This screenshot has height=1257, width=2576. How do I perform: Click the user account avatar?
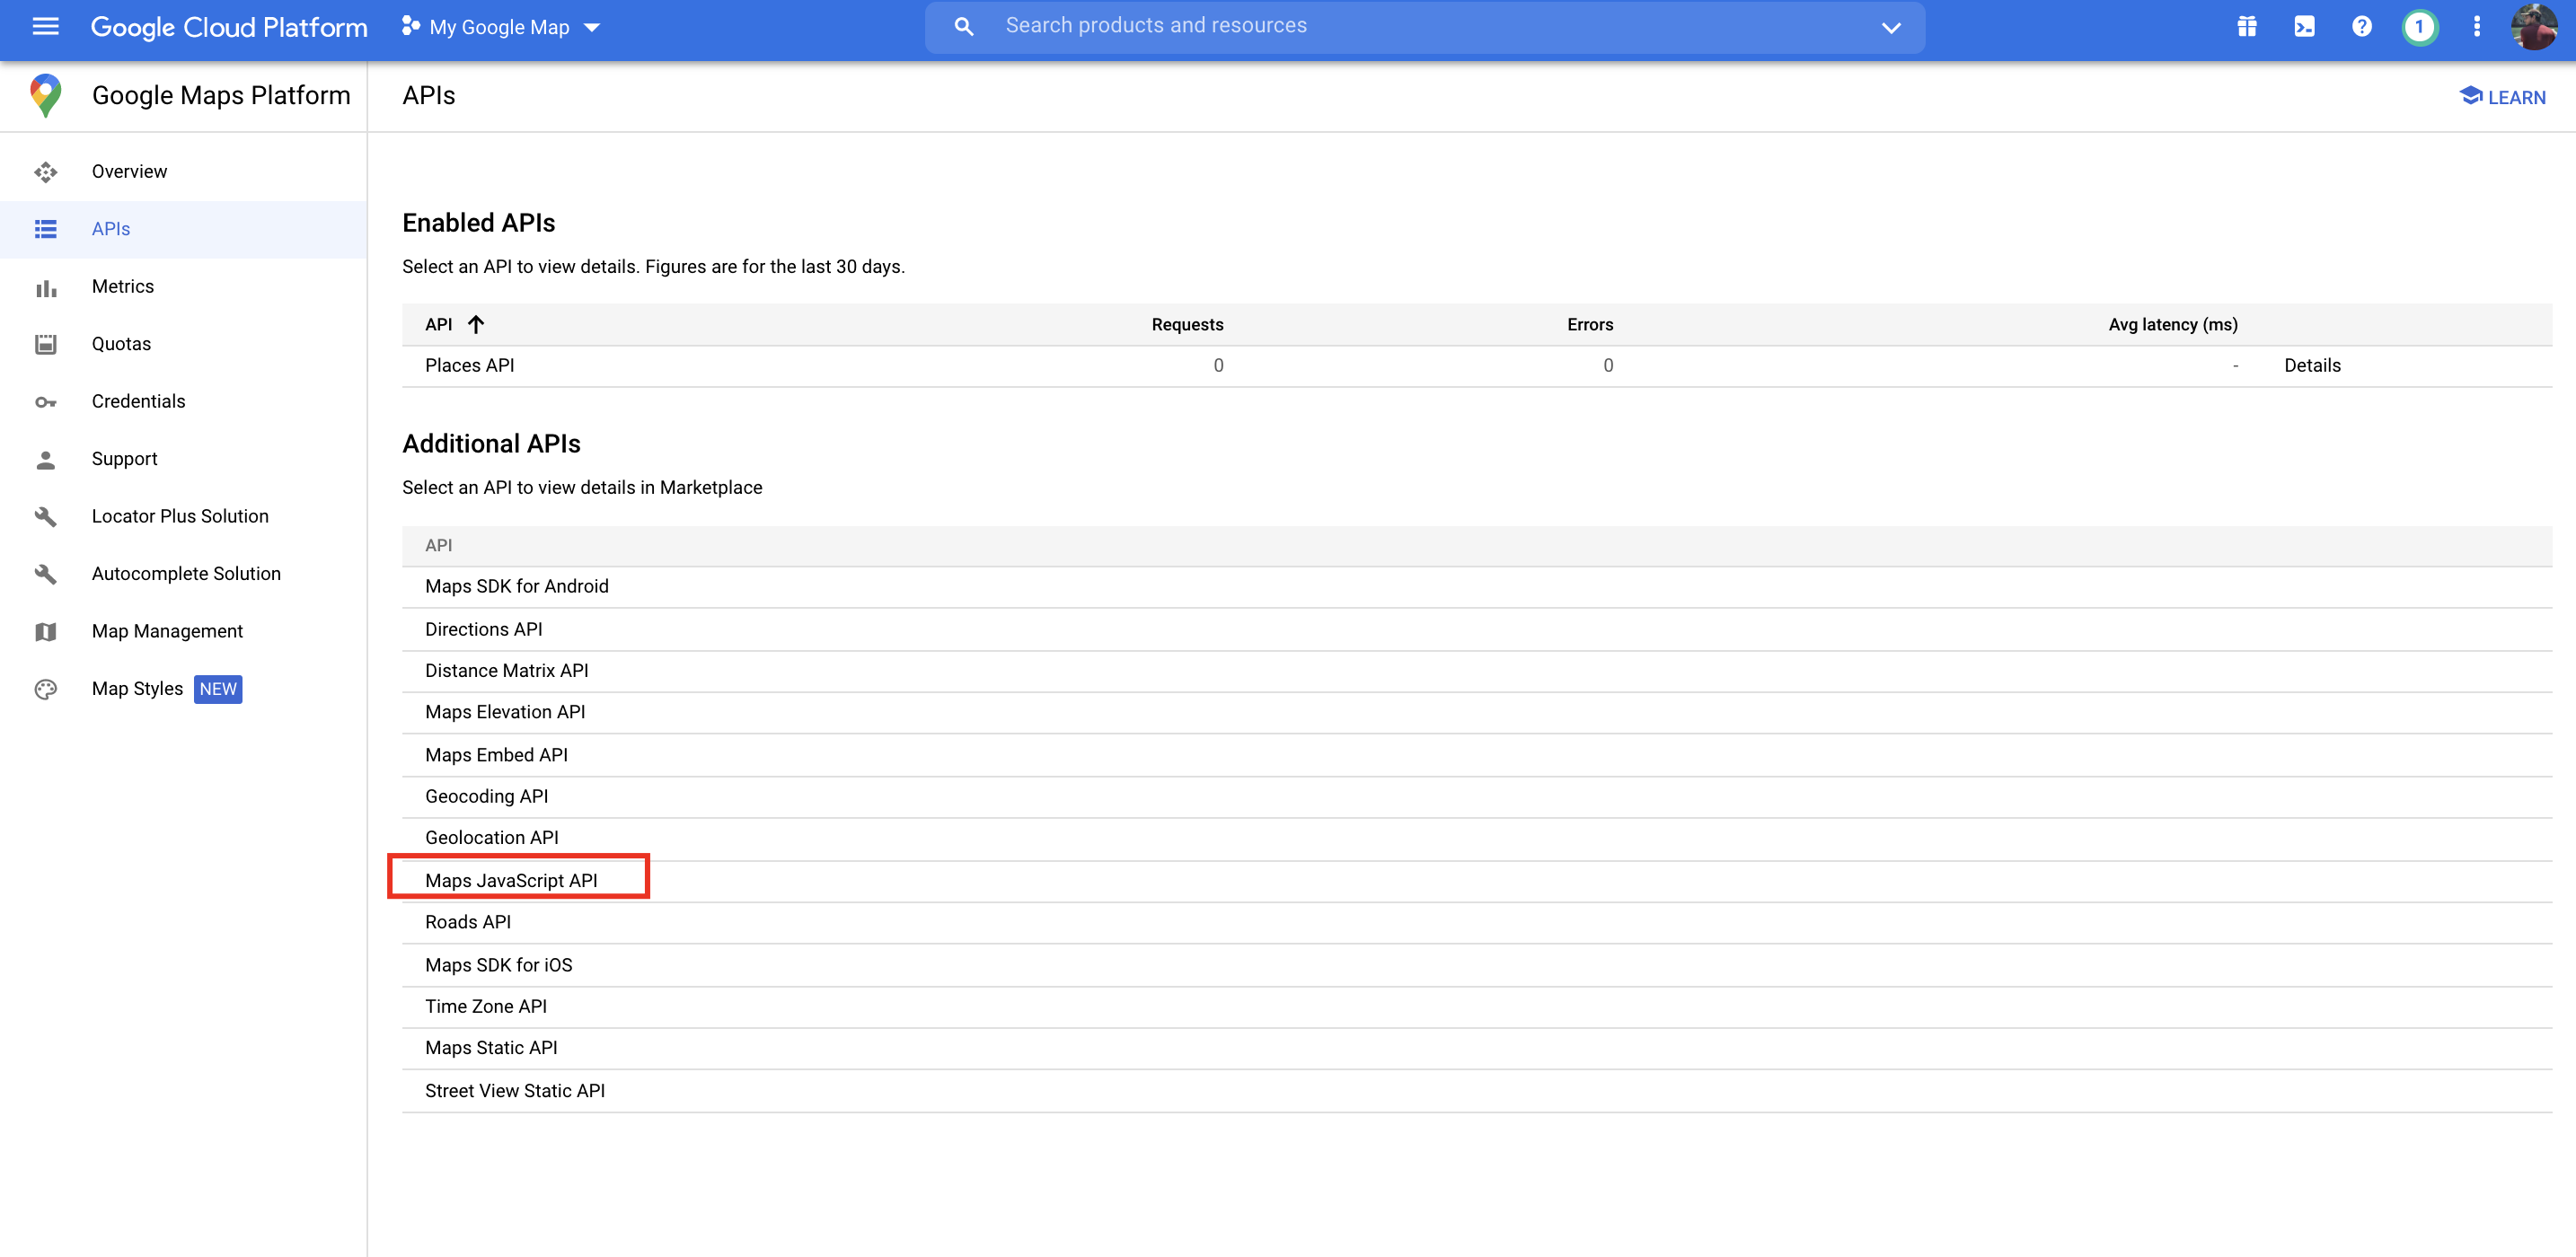(x=2532, y=27)
